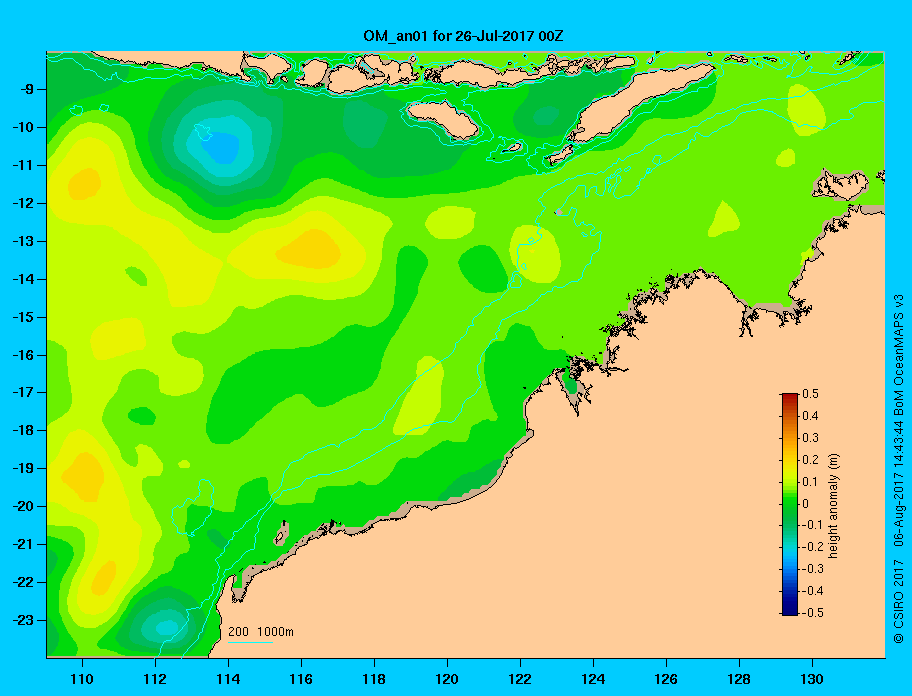Click longitude label 118
This screenshot has width=912, height=696.
pos(374,679)
